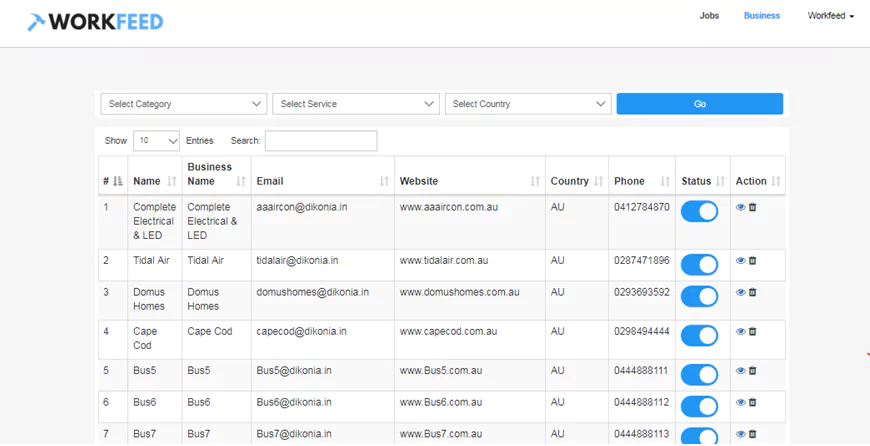
Task: Click the blue Go button
Action: coord(700,104)
